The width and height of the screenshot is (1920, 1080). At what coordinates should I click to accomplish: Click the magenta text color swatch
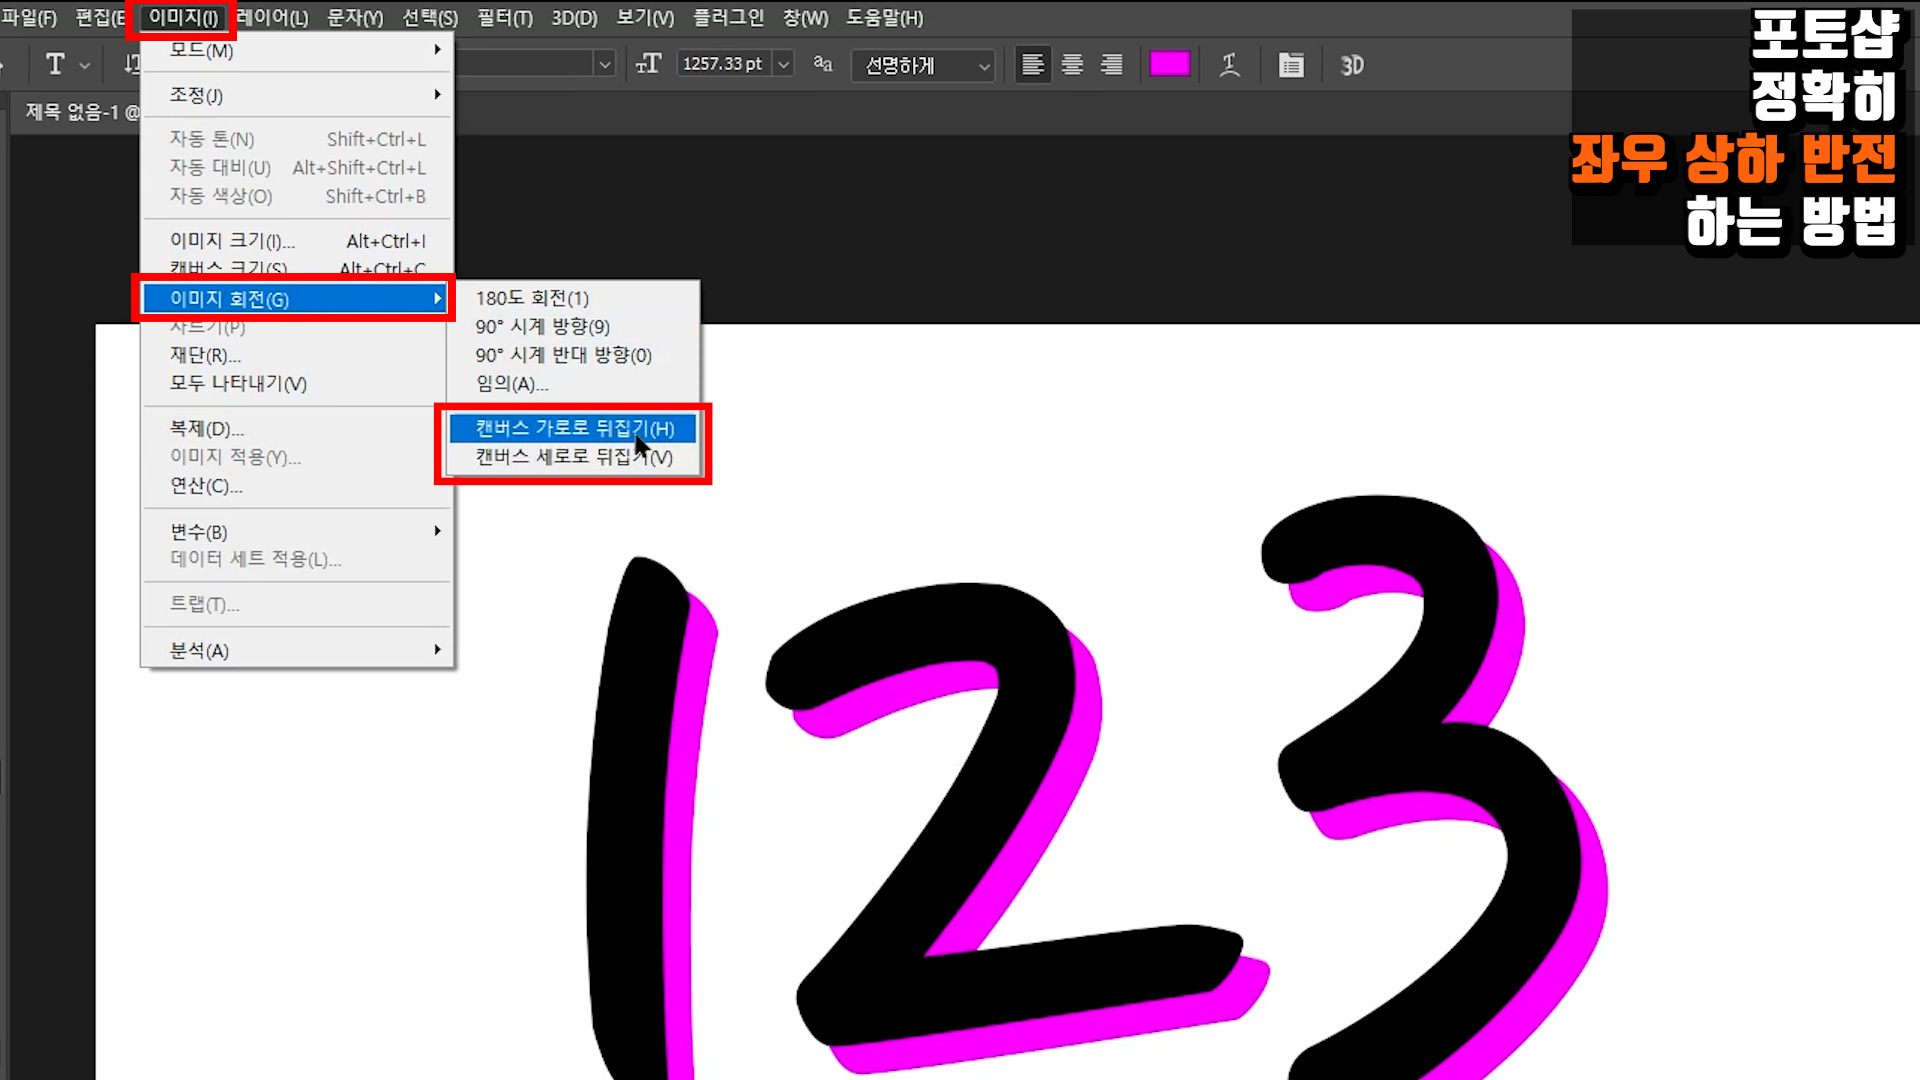click(x=1169, y=65)
